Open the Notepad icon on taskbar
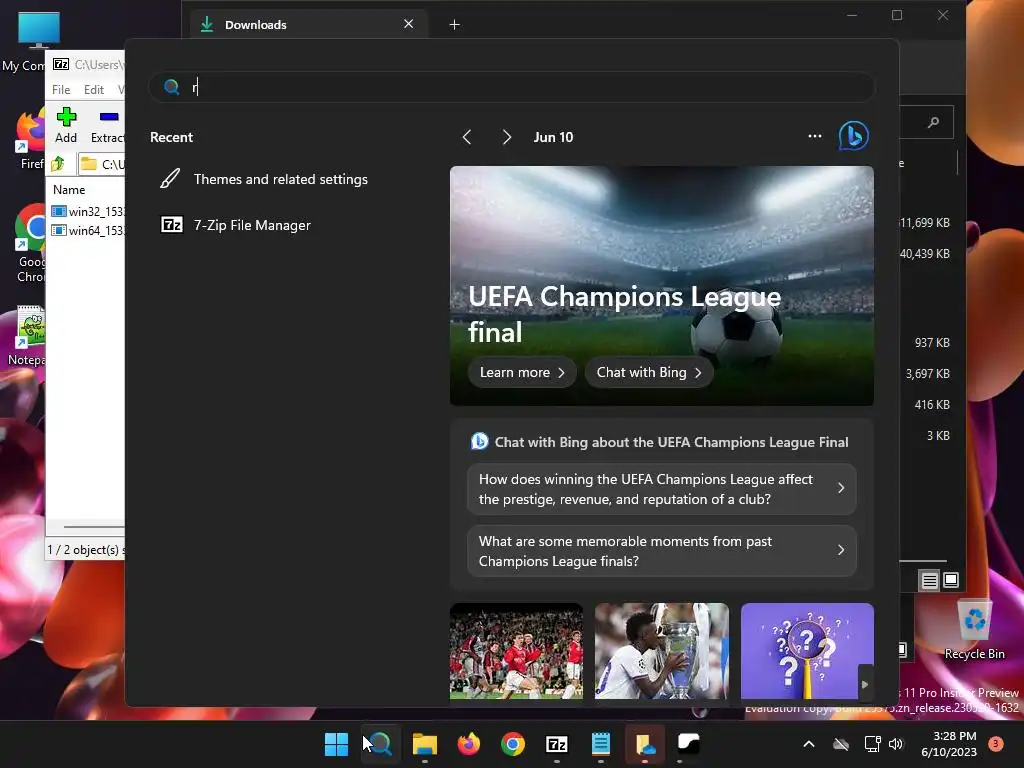The image size is (1024, 768). pyautogui.click(x=600, y=744)
